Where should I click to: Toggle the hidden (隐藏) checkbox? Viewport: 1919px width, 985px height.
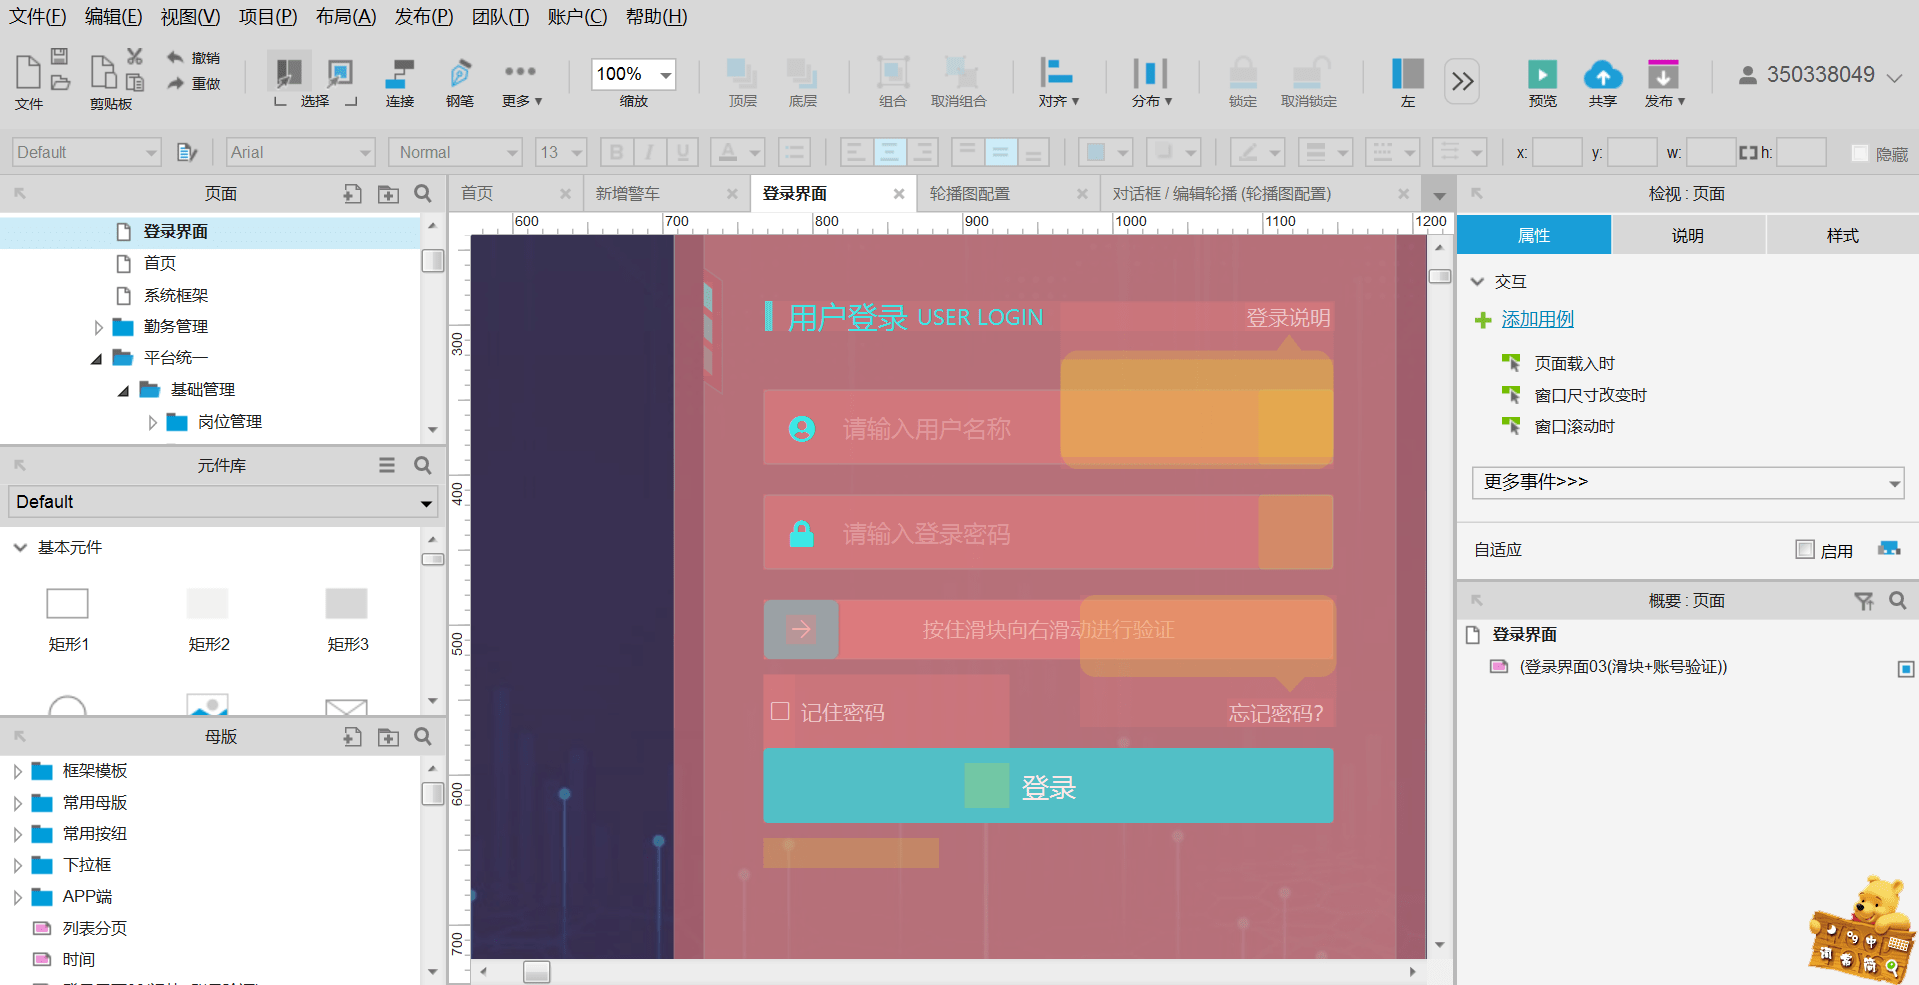point(1860,153)
